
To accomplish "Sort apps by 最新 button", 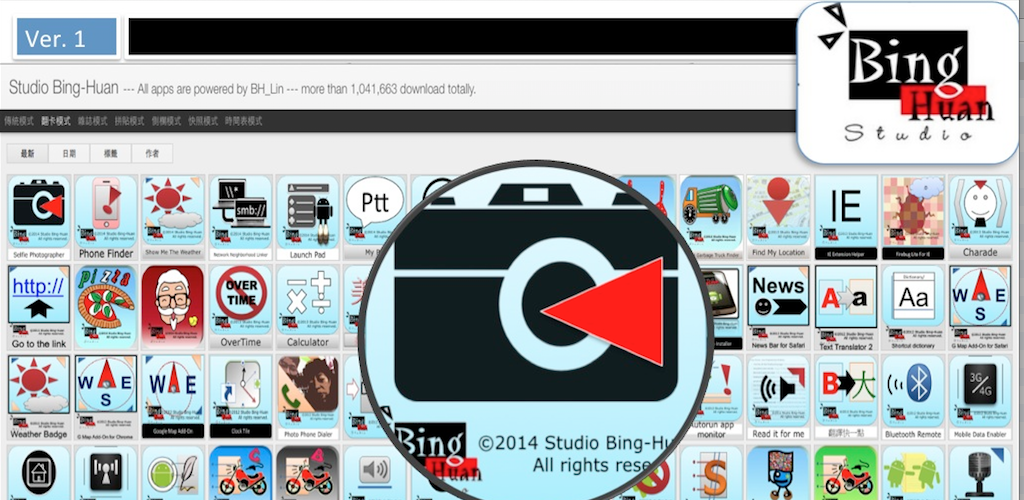I will coord(27,153).
